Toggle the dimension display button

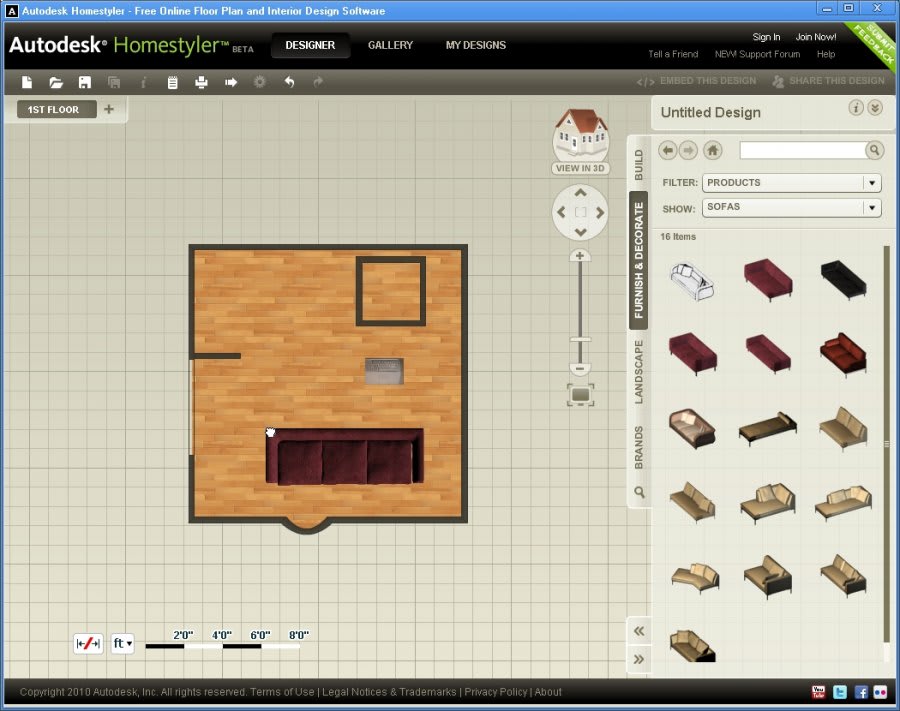click(88, 643)
